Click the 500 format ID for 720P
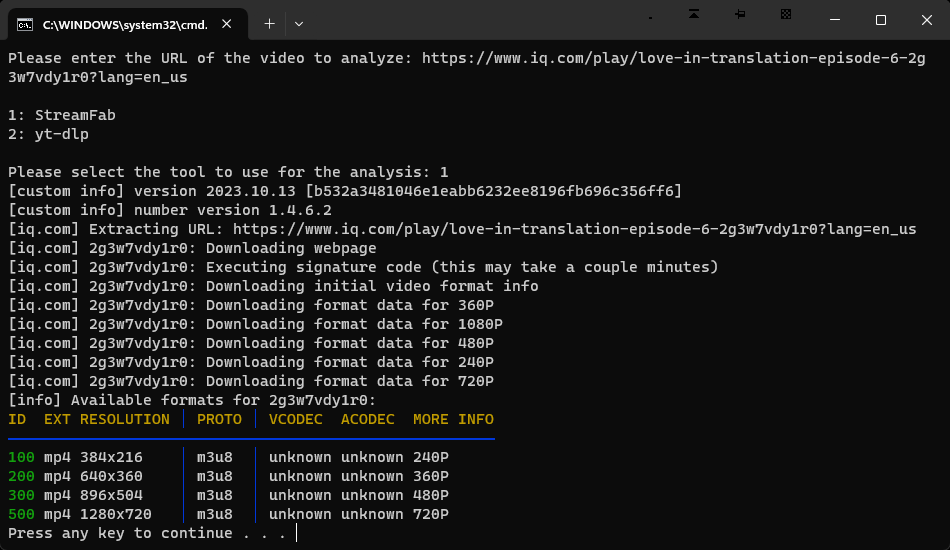 [21, 514]
